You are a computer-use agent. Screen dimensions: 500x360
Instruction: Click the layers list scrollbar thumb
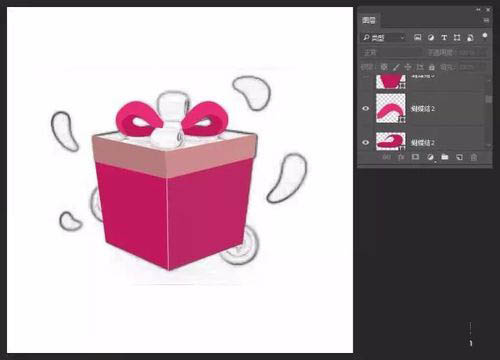(x=488, y=99)
